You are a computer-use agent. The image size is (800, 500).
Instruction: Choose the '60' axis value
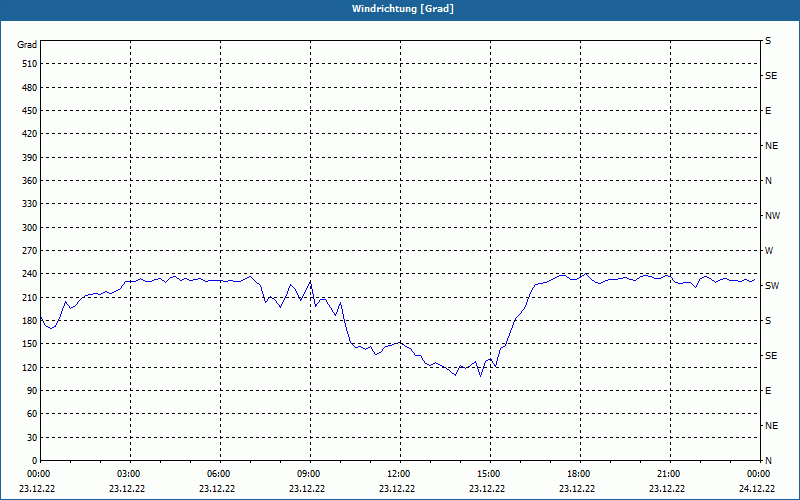(x=32, y=414)
